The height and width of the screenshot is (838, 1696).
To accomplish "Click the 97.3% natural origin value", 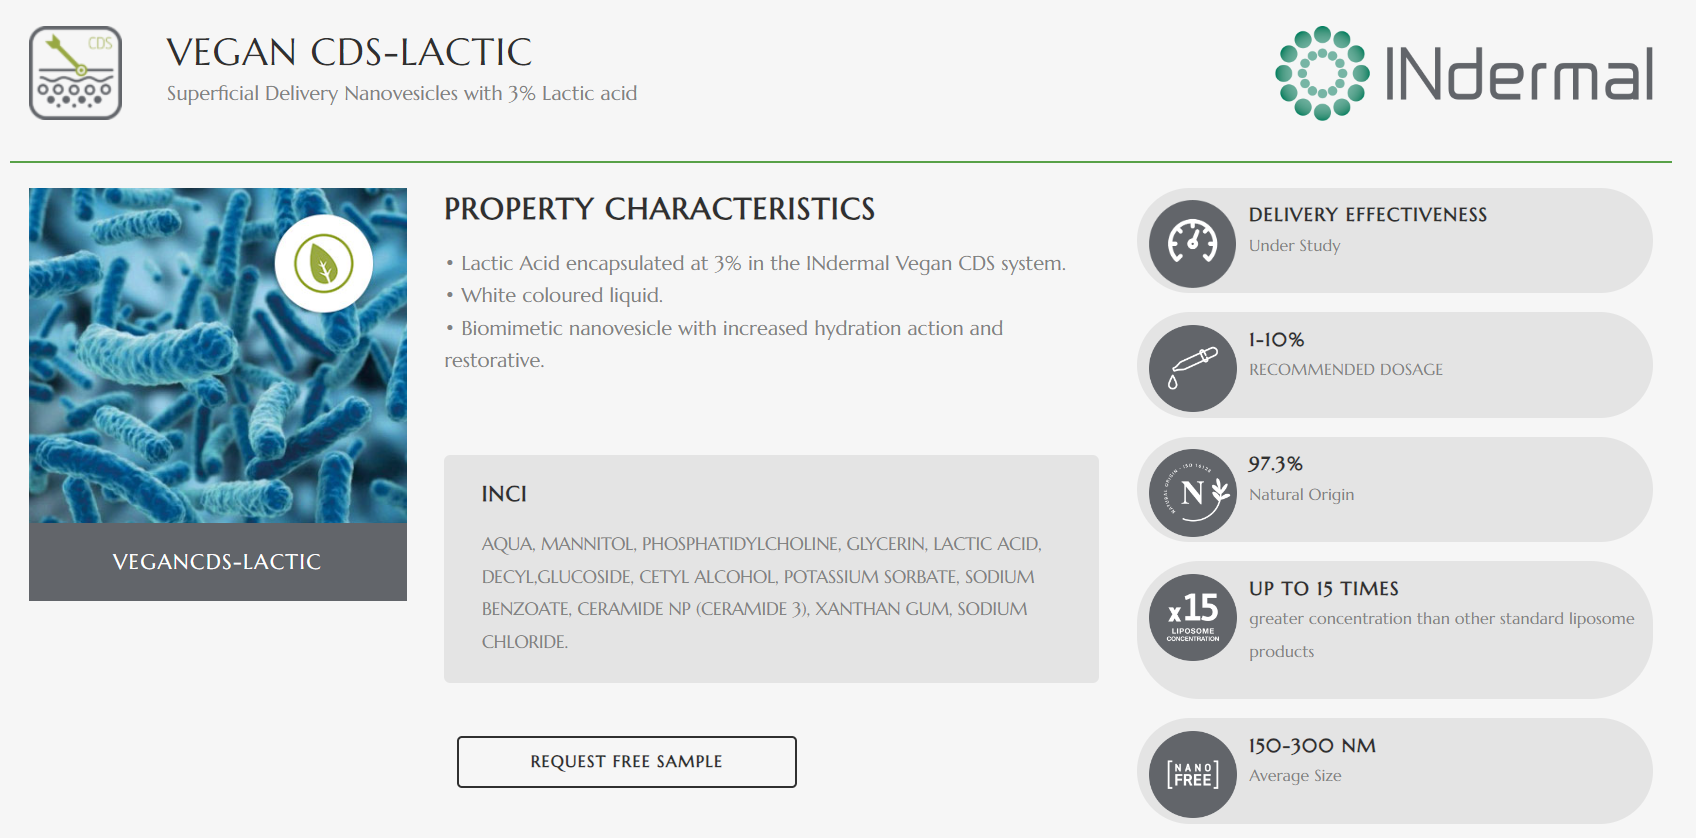I will tap(1275, 464).
